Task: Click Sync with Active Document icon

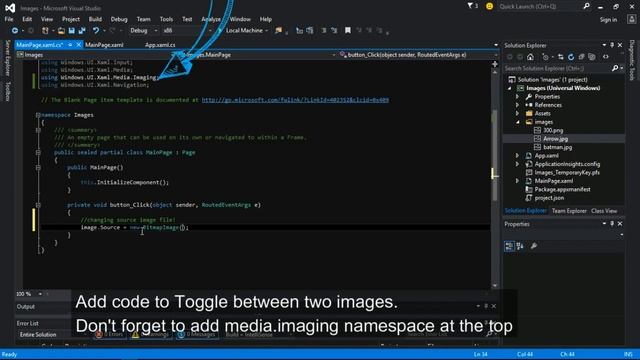Action: click(x=560, y=57)
